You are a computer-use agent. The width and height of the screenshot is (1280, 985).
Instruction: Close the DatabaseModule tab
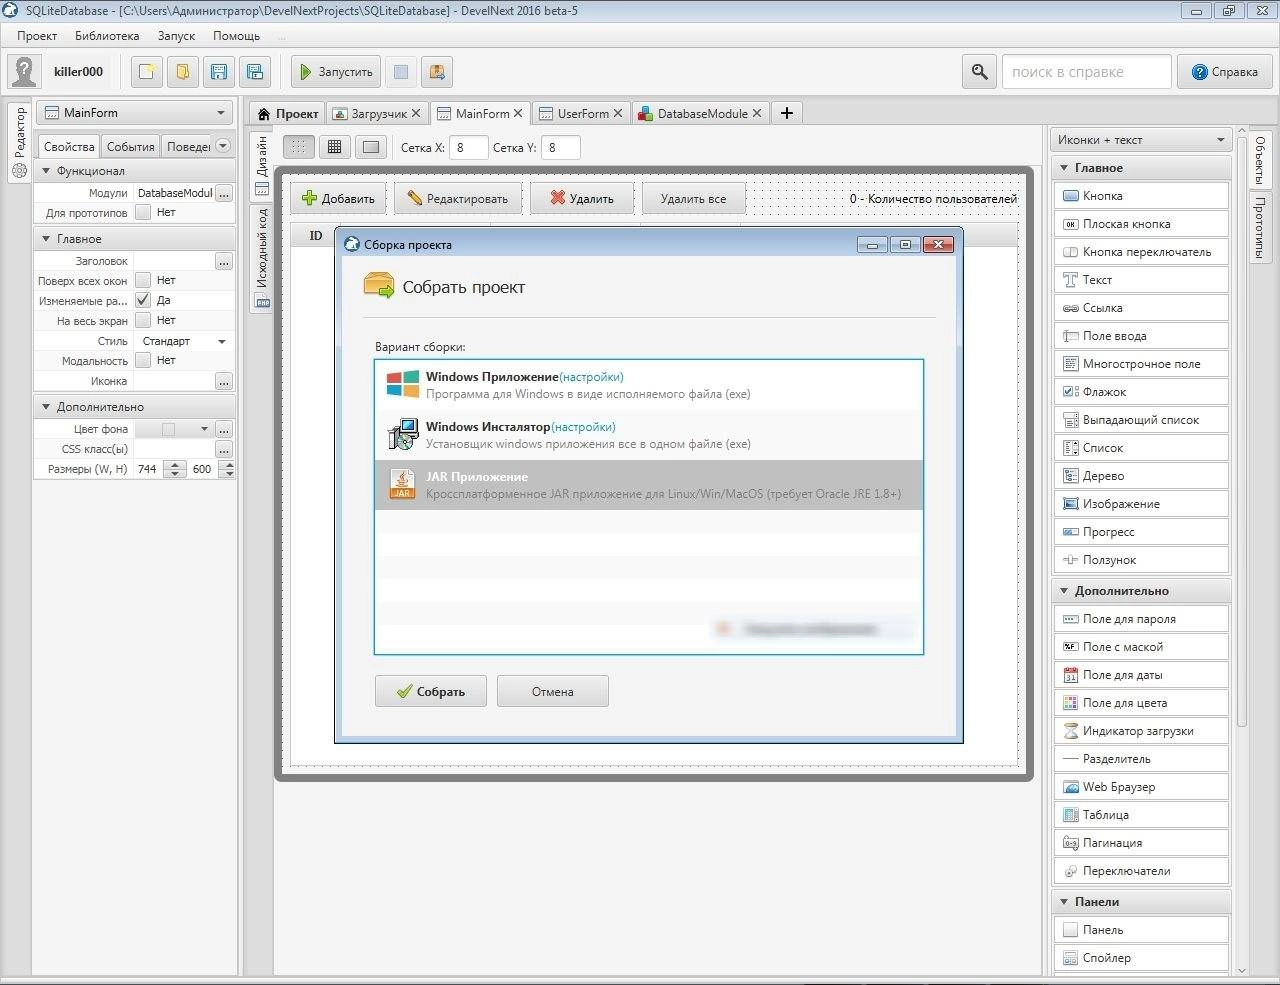coord(757,113)
